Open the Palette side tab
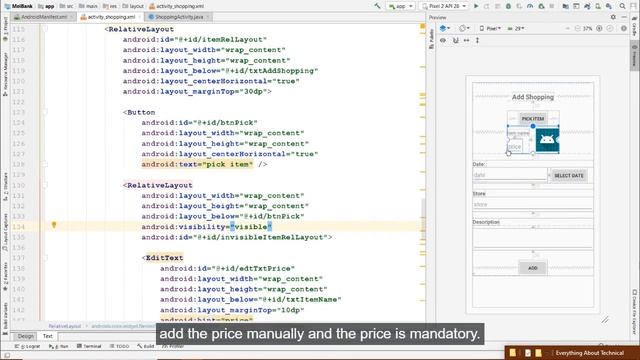Image resolution: width=640 pixels, height=360 pixels. click(x=431, y=39)
